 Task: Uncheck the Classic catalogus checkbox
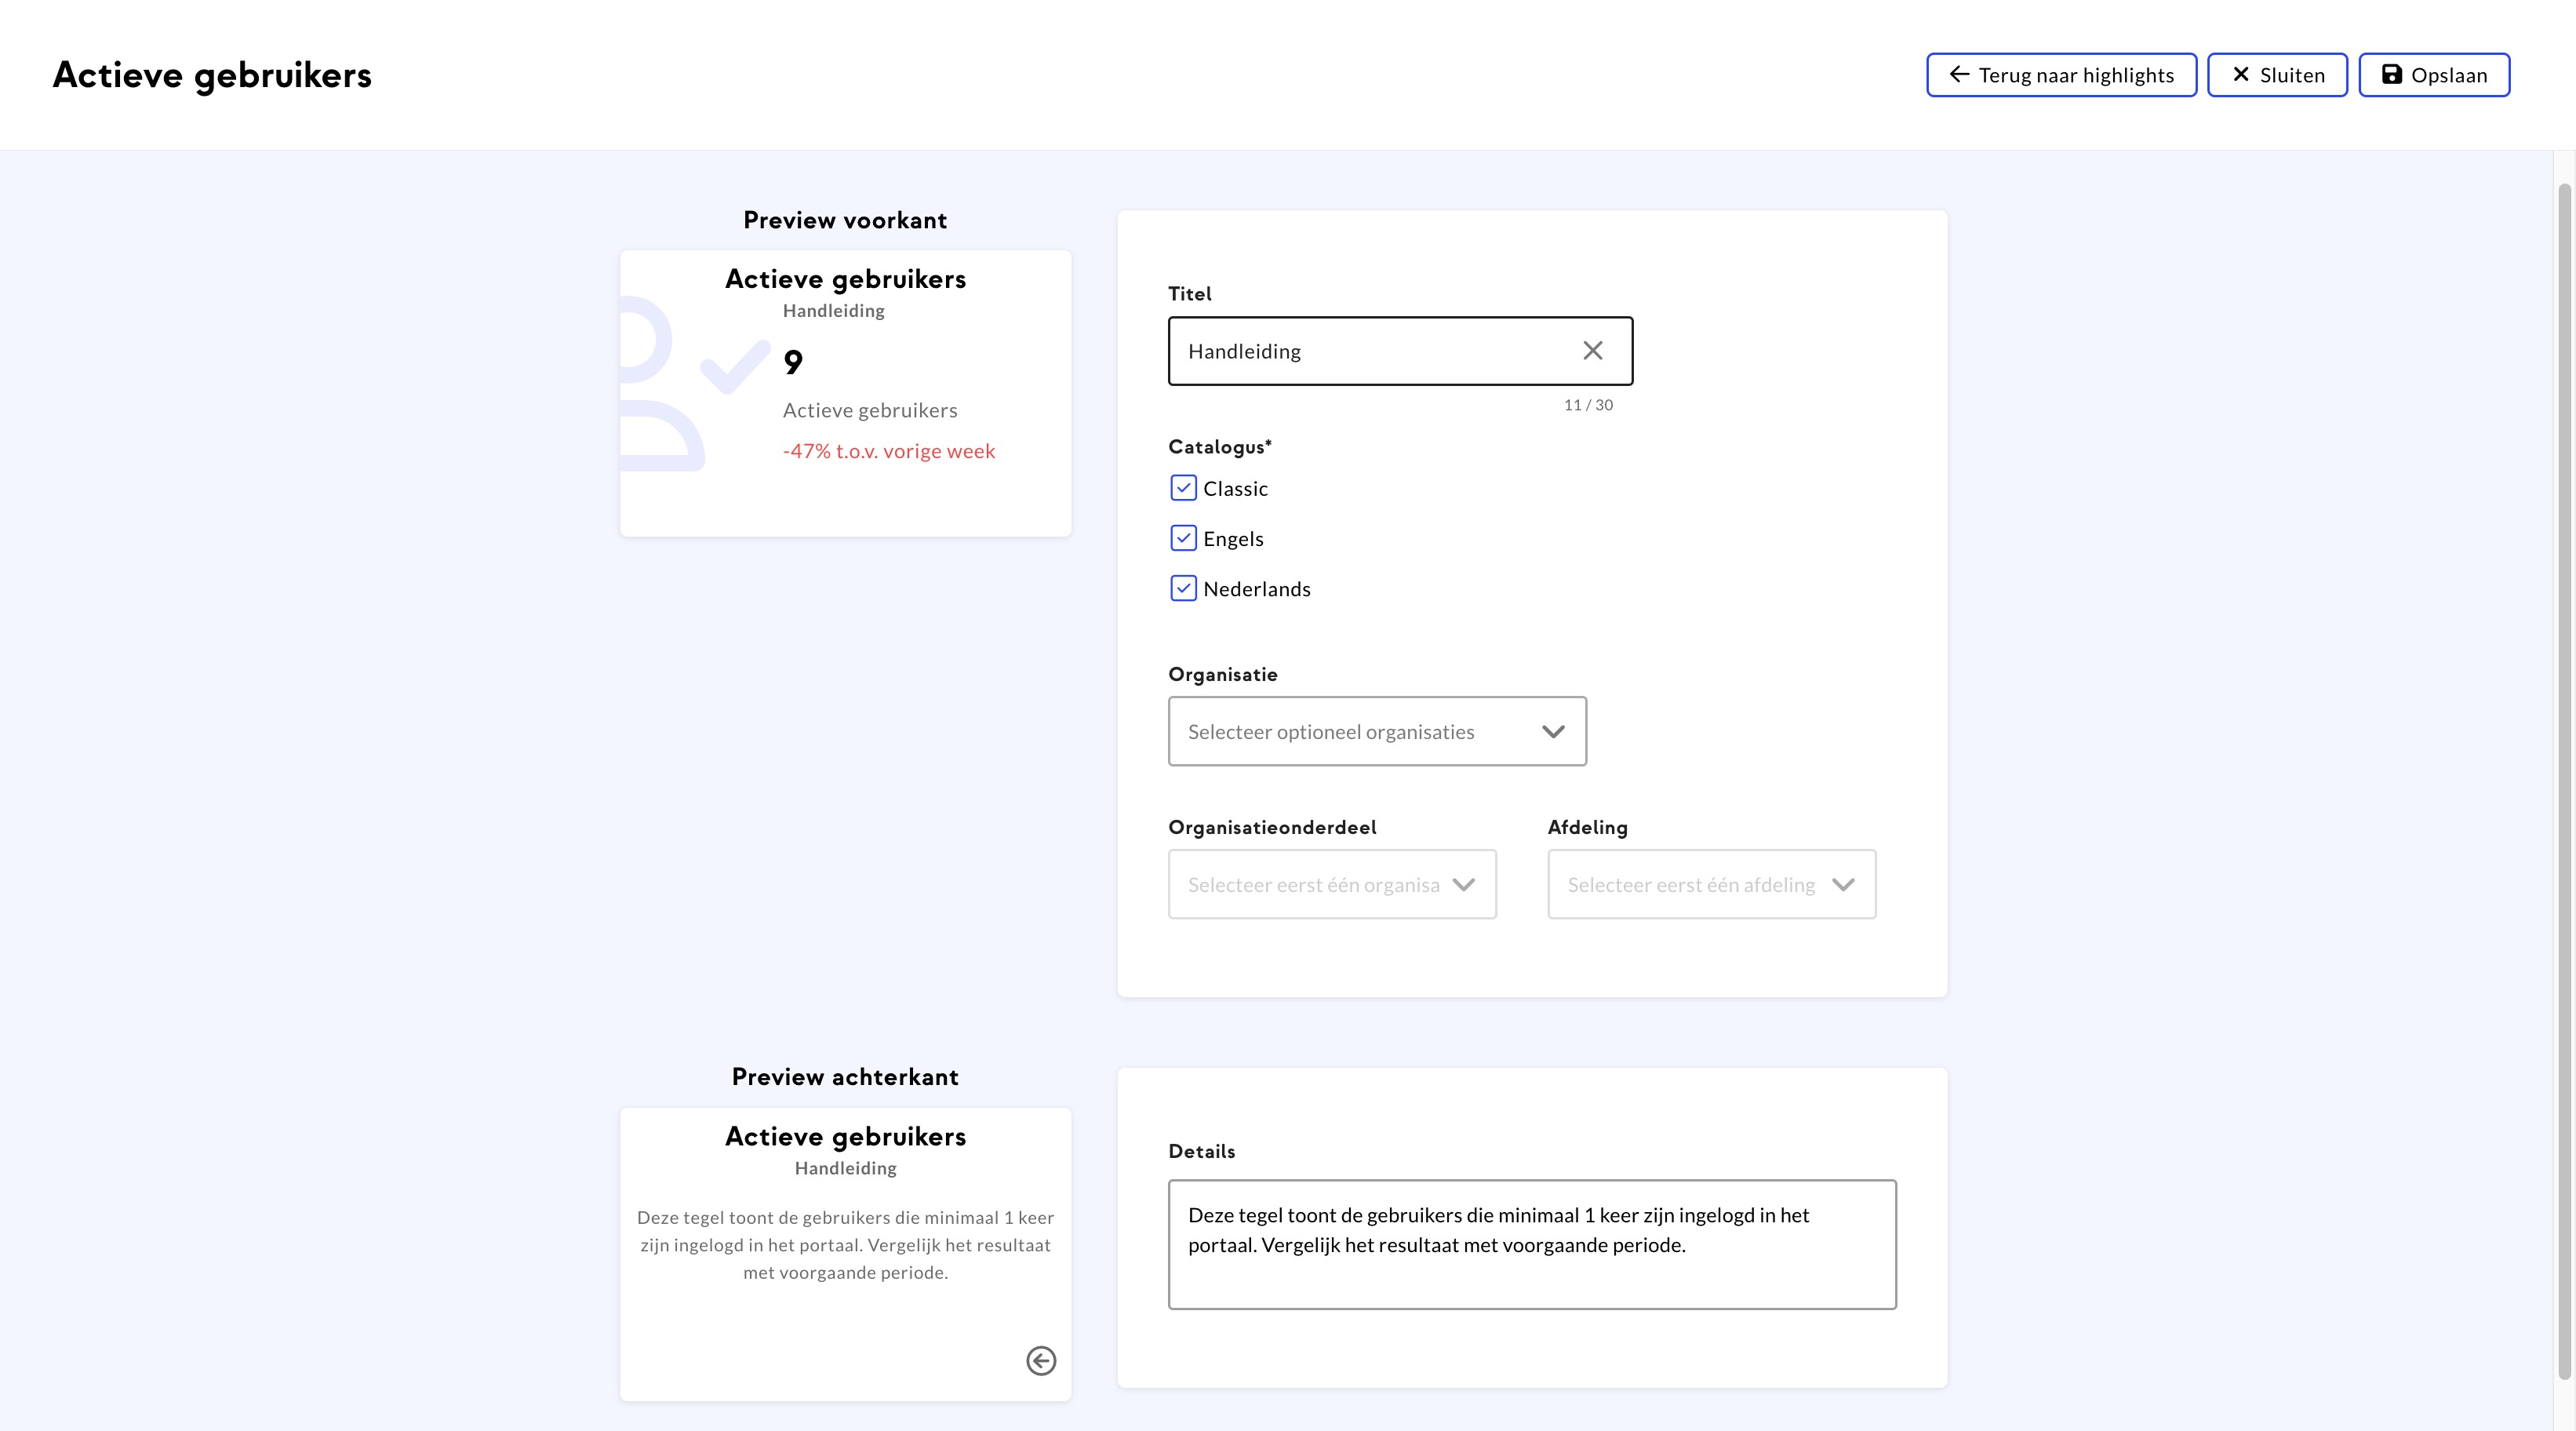coord(1183,488)
